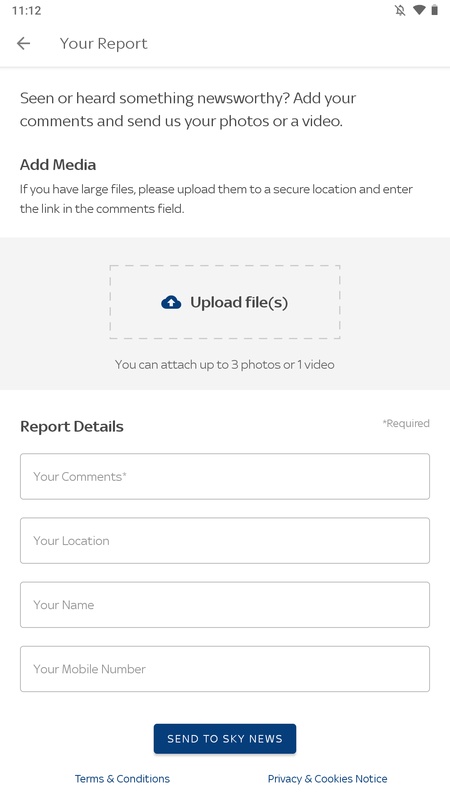Submit with Send to Sky News
The height and width of the screenshot is (800, 450).
pyautogui.click(x=225, y=739)
